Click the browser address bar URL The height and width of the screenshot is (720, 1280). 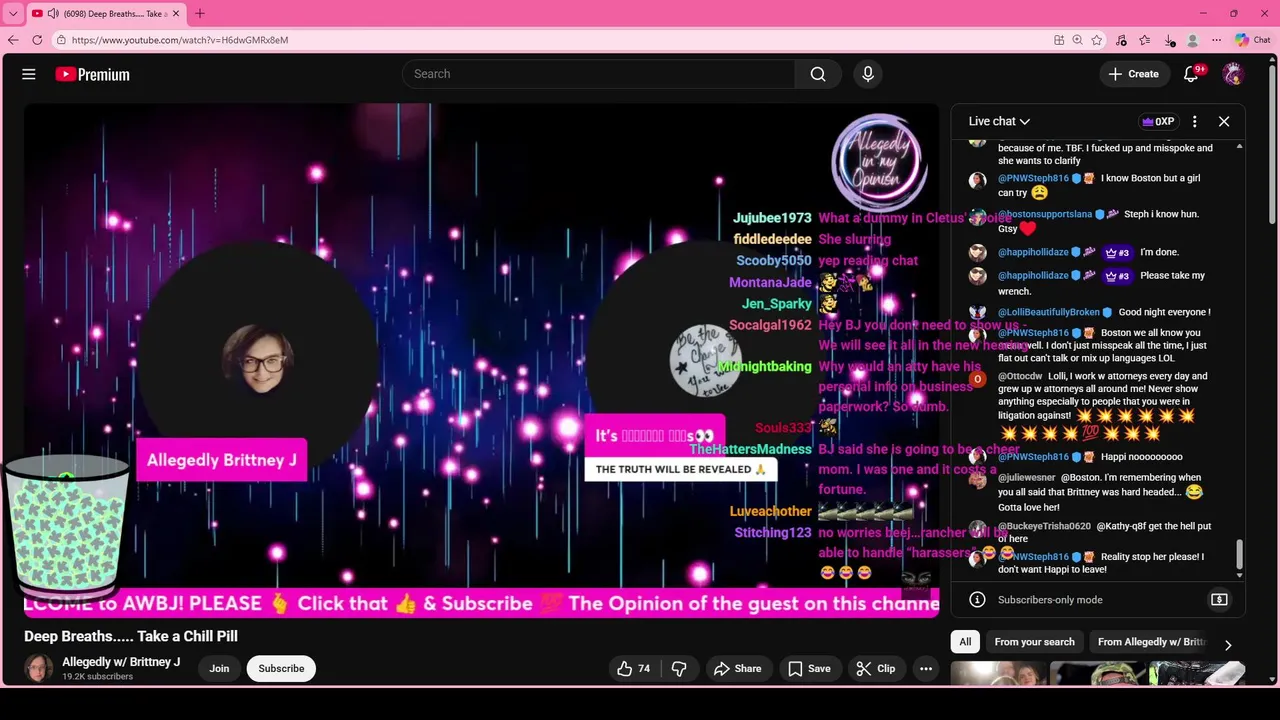tap(180, 40)
